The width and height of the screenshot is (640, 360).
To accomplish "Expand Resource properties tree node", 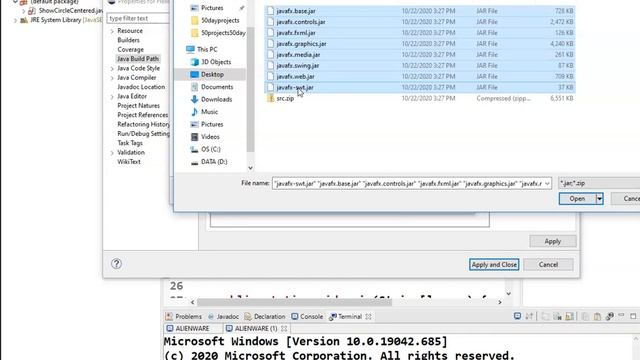I will [x=112, y=31].
